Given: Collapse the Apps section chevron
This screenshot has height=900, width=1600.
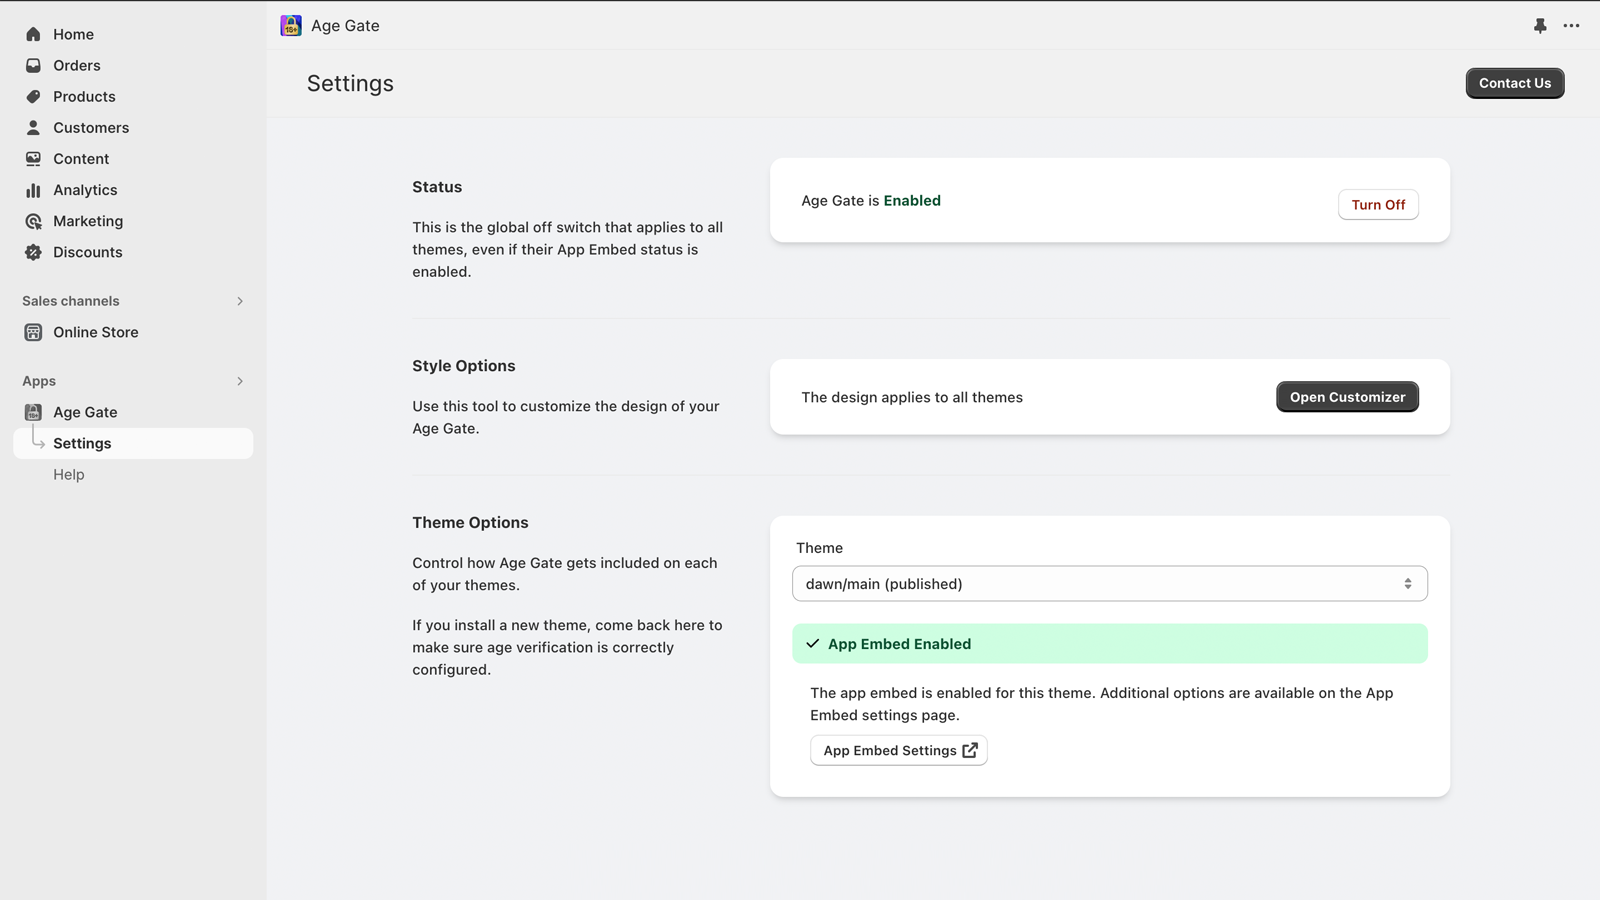Looking at the screenshot, I should click(239, 381).
